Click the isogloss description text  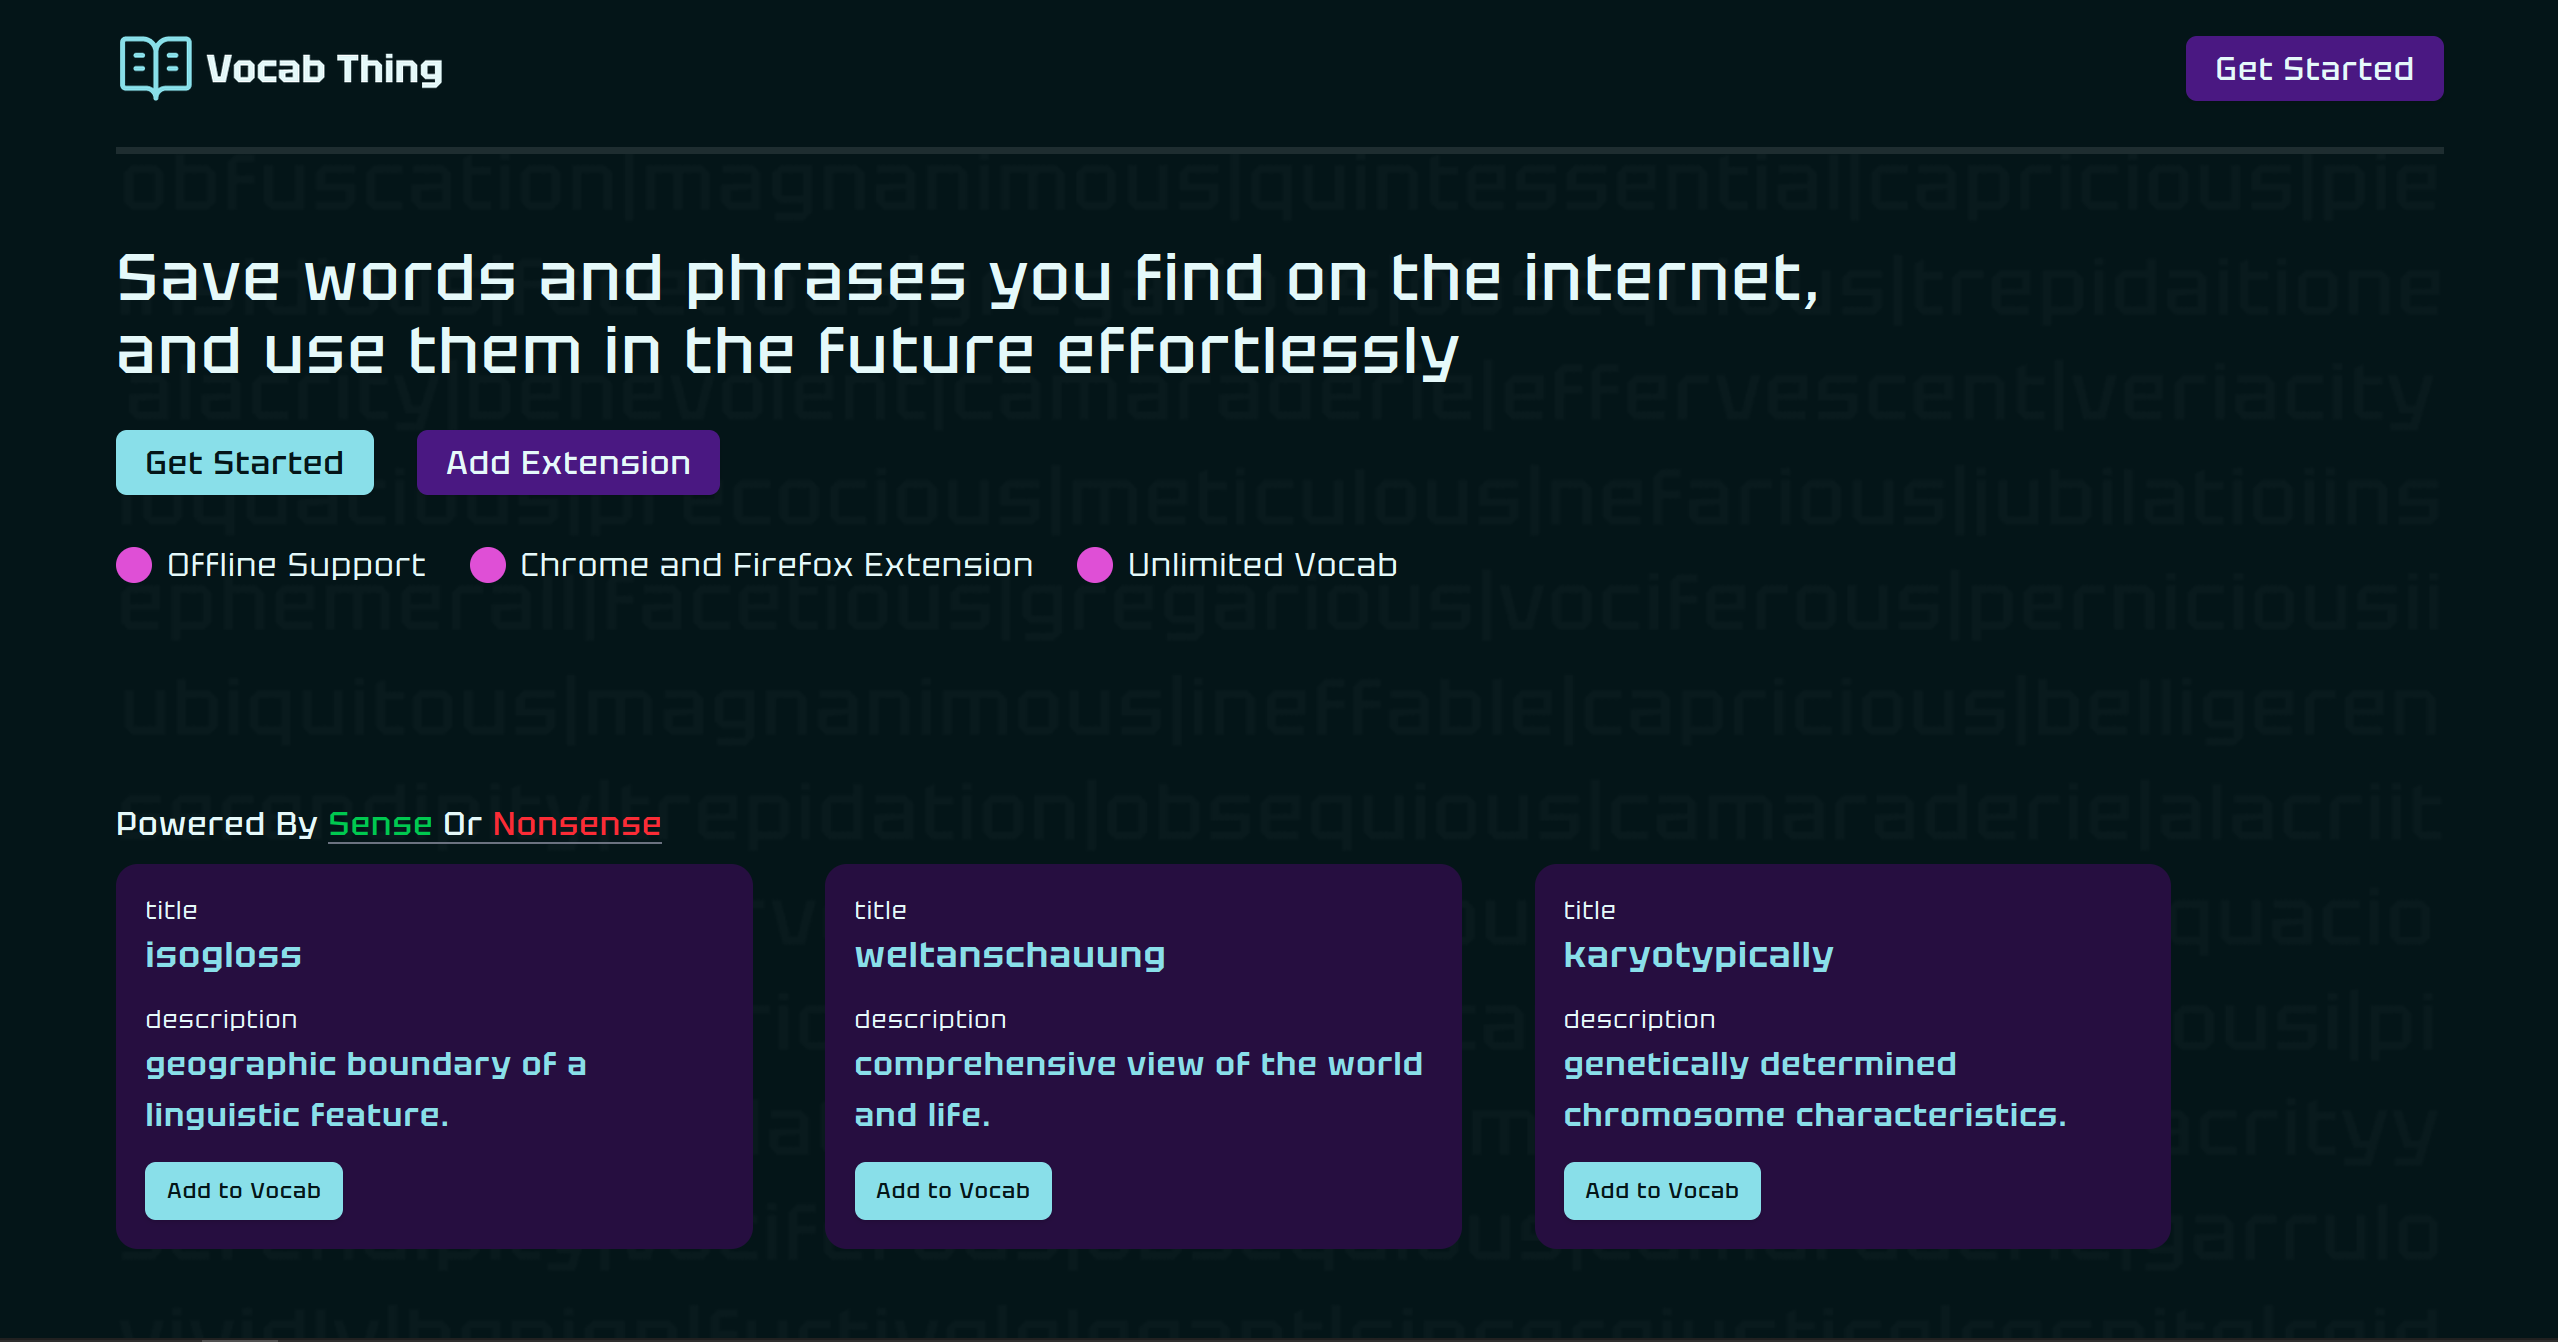click(x=365, y=1089)
